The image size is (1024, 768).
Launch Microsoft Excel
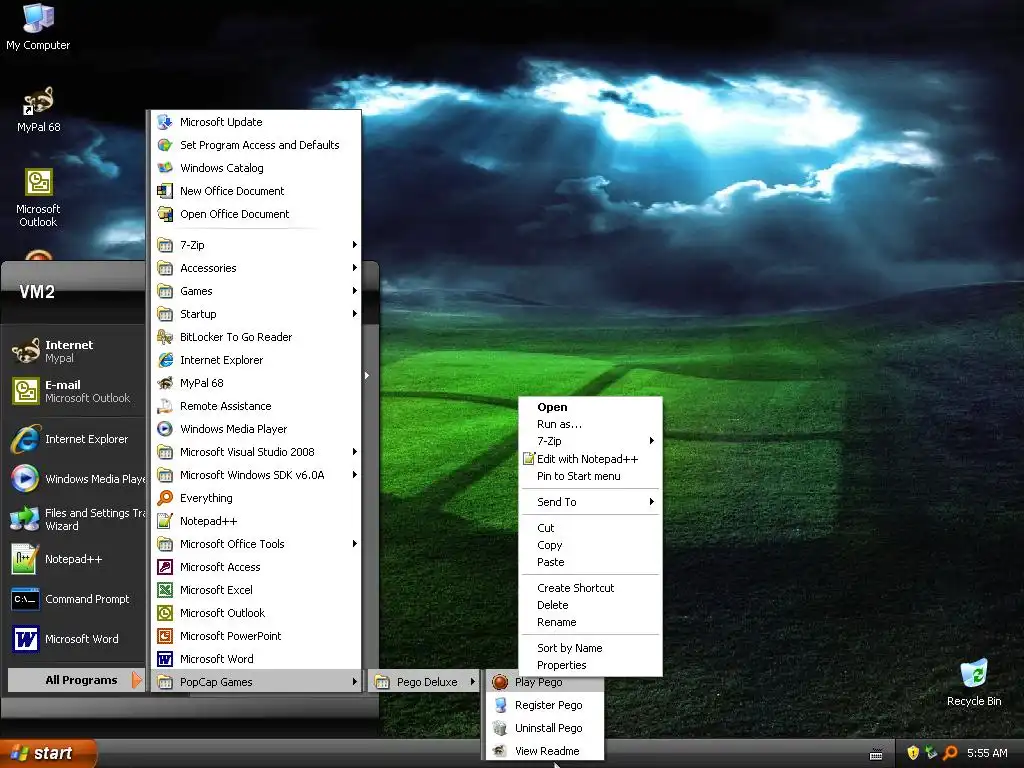256,590
